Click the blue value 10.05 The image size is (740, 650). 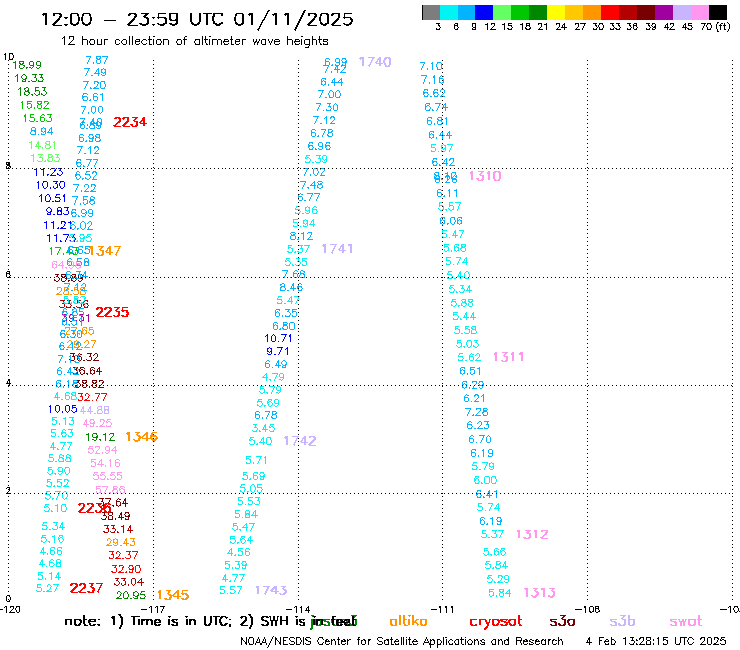click(x=62, y=409)
